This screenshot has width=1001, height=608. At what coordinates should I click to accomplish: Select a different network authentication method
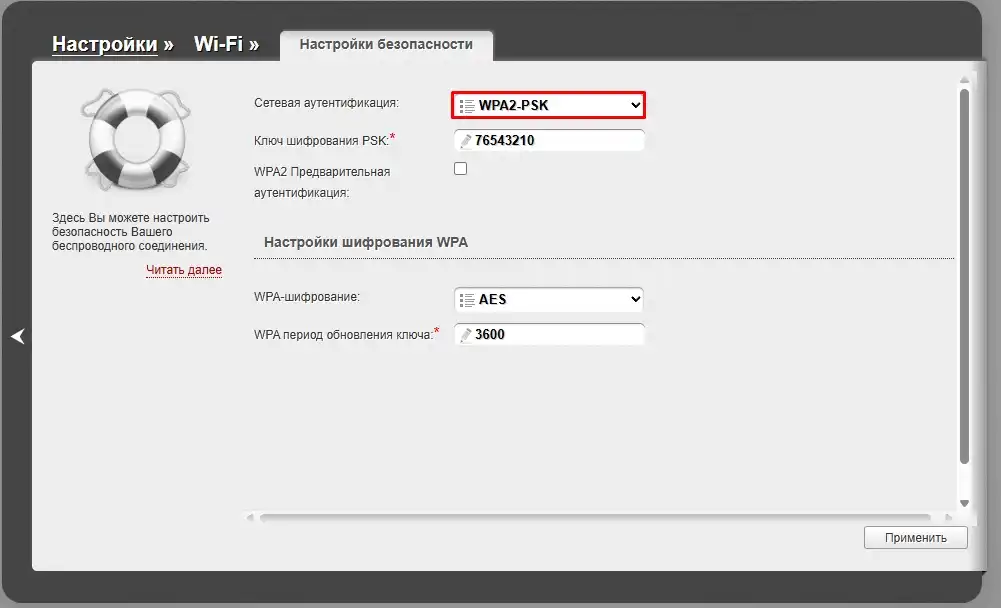point(548,104)
